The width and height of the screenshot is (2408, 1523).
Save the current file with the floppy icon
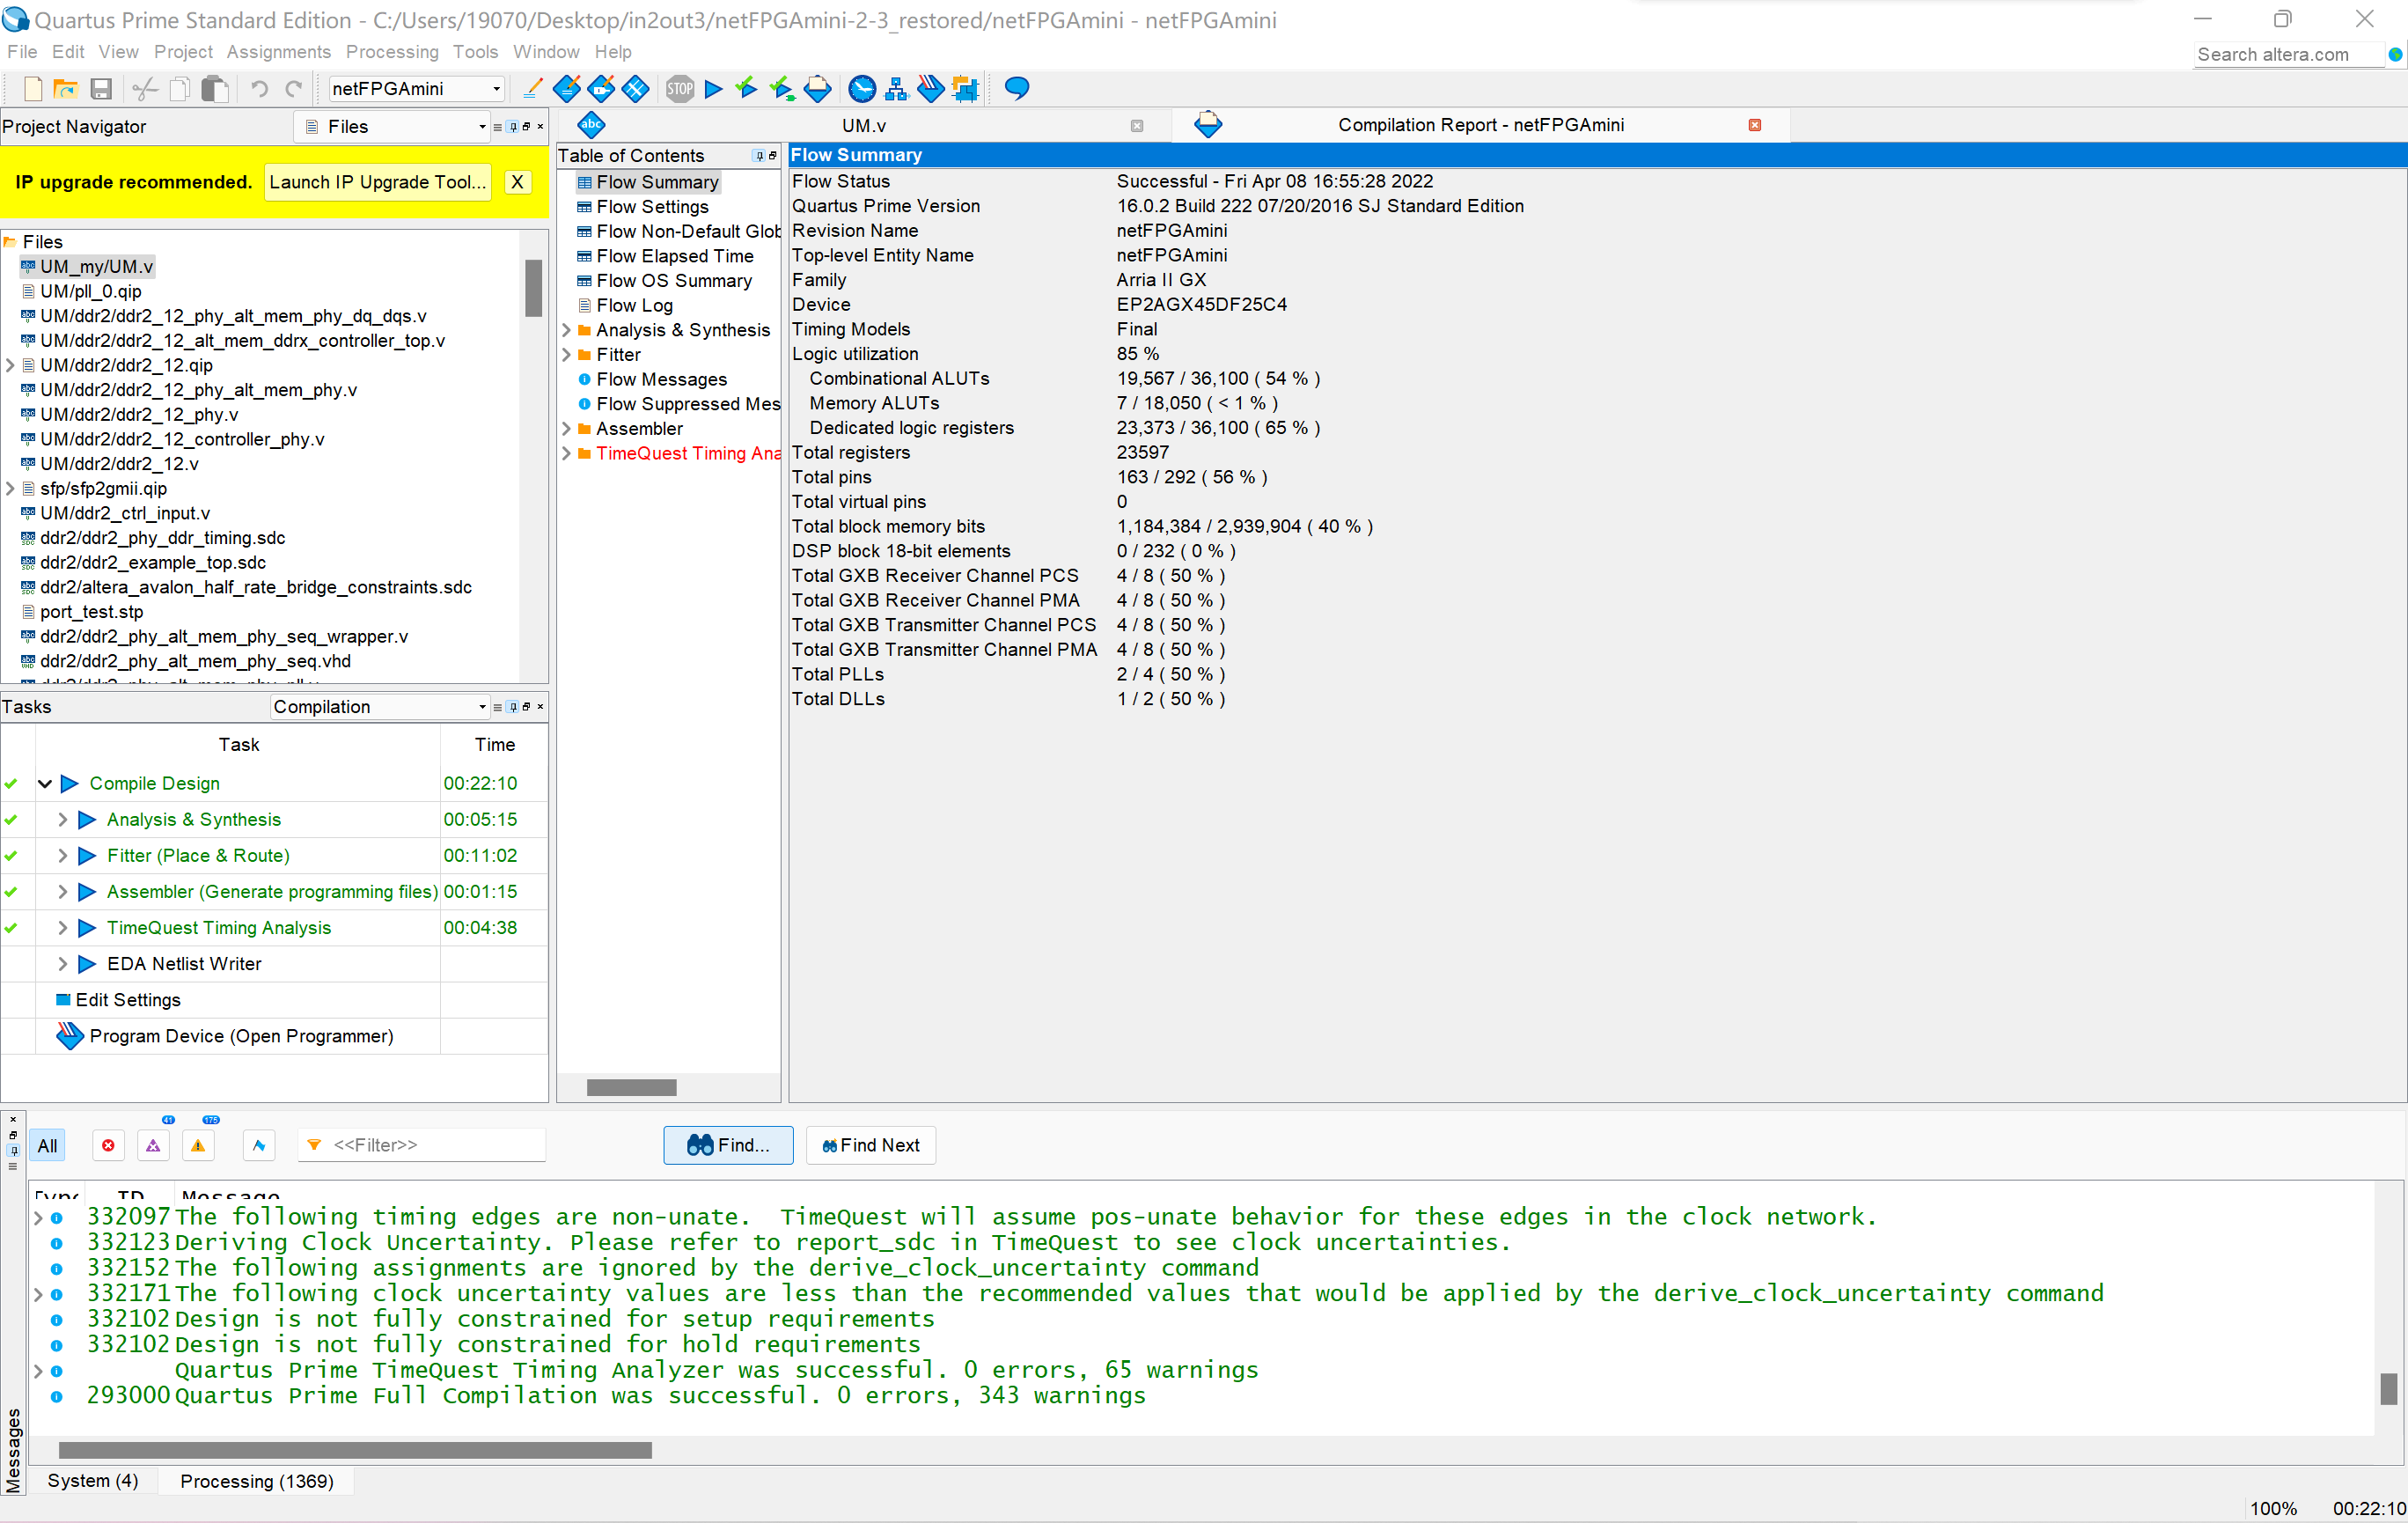click(101, 89)
